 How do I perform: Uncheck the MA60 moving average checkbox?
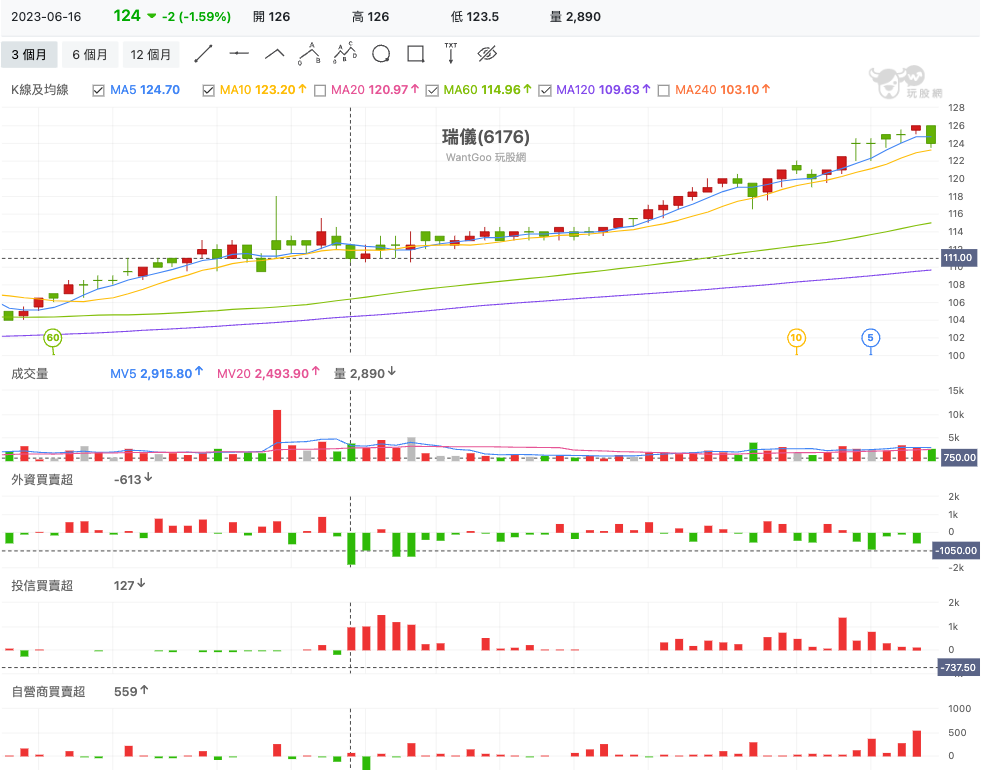point(432,91)
